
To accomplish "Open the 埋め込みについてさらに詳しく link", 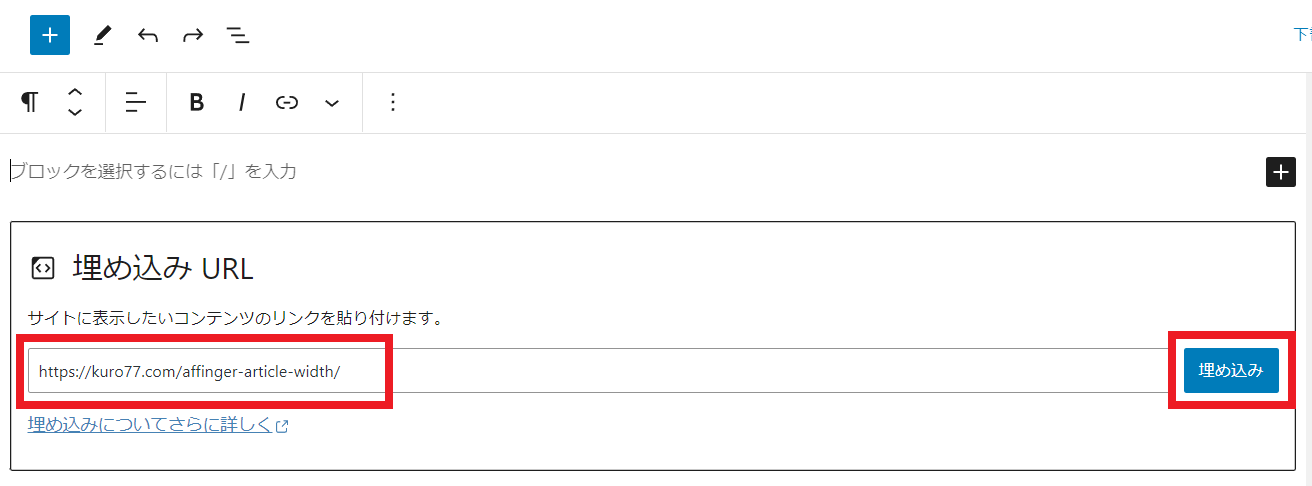I will pos(158,425).
